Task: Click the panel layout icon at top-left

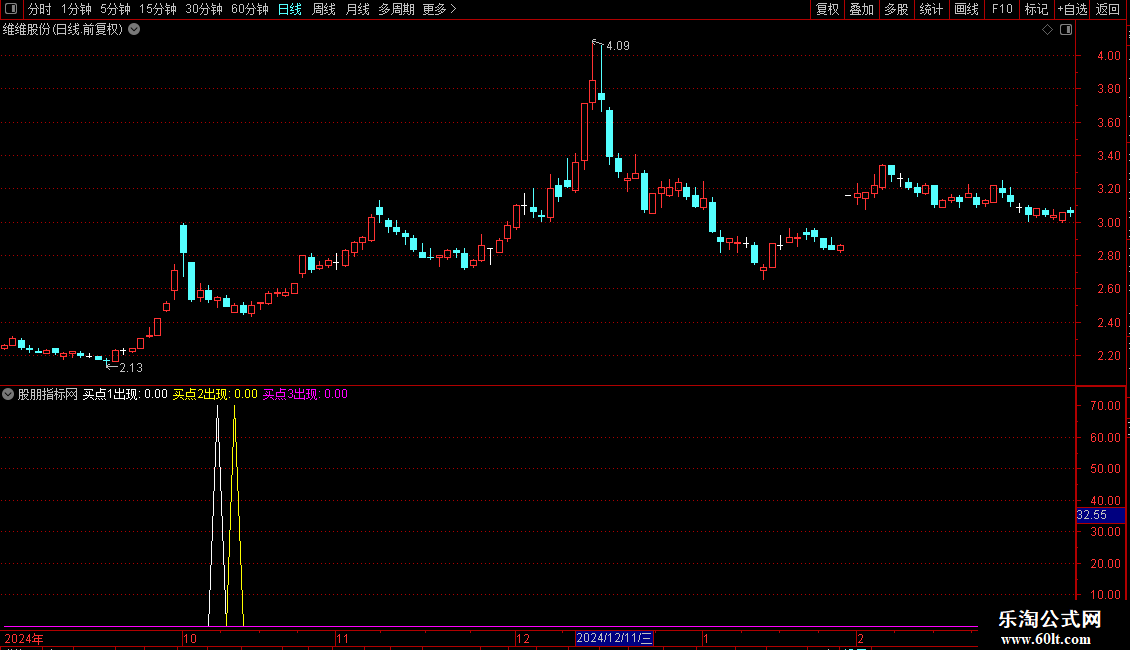Action: (x=11, y=9)
